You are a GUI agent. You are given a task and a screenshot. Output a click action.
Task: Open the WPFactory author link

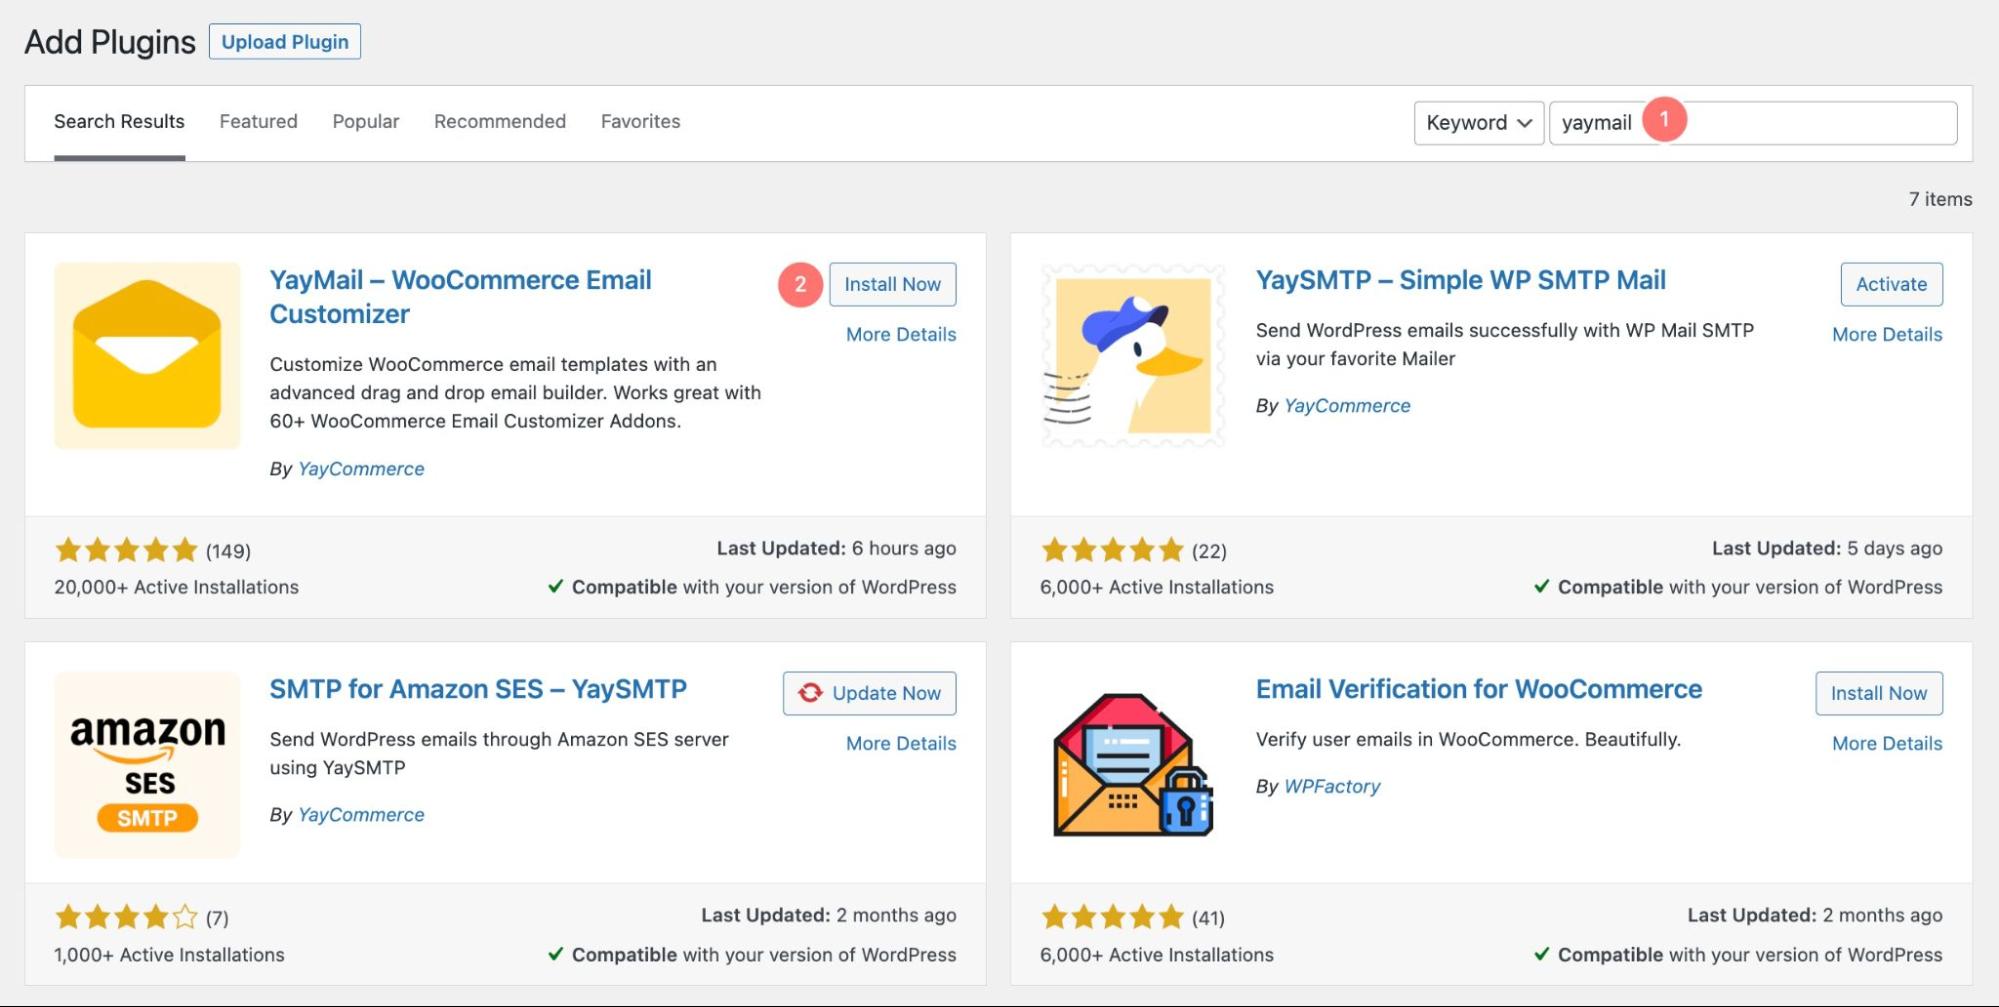[x=1332, y=787]
